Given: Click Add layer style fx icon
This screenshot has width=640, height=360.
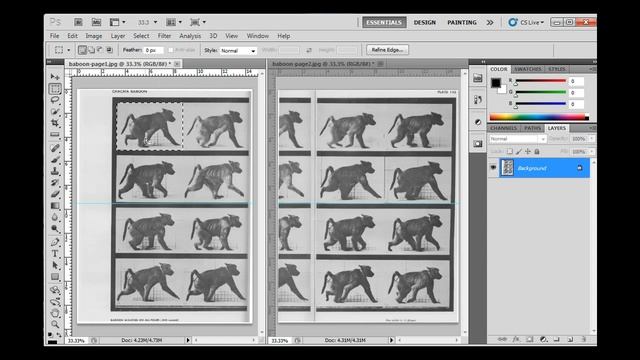Looking at the screenshot, I should coord(516,339).
